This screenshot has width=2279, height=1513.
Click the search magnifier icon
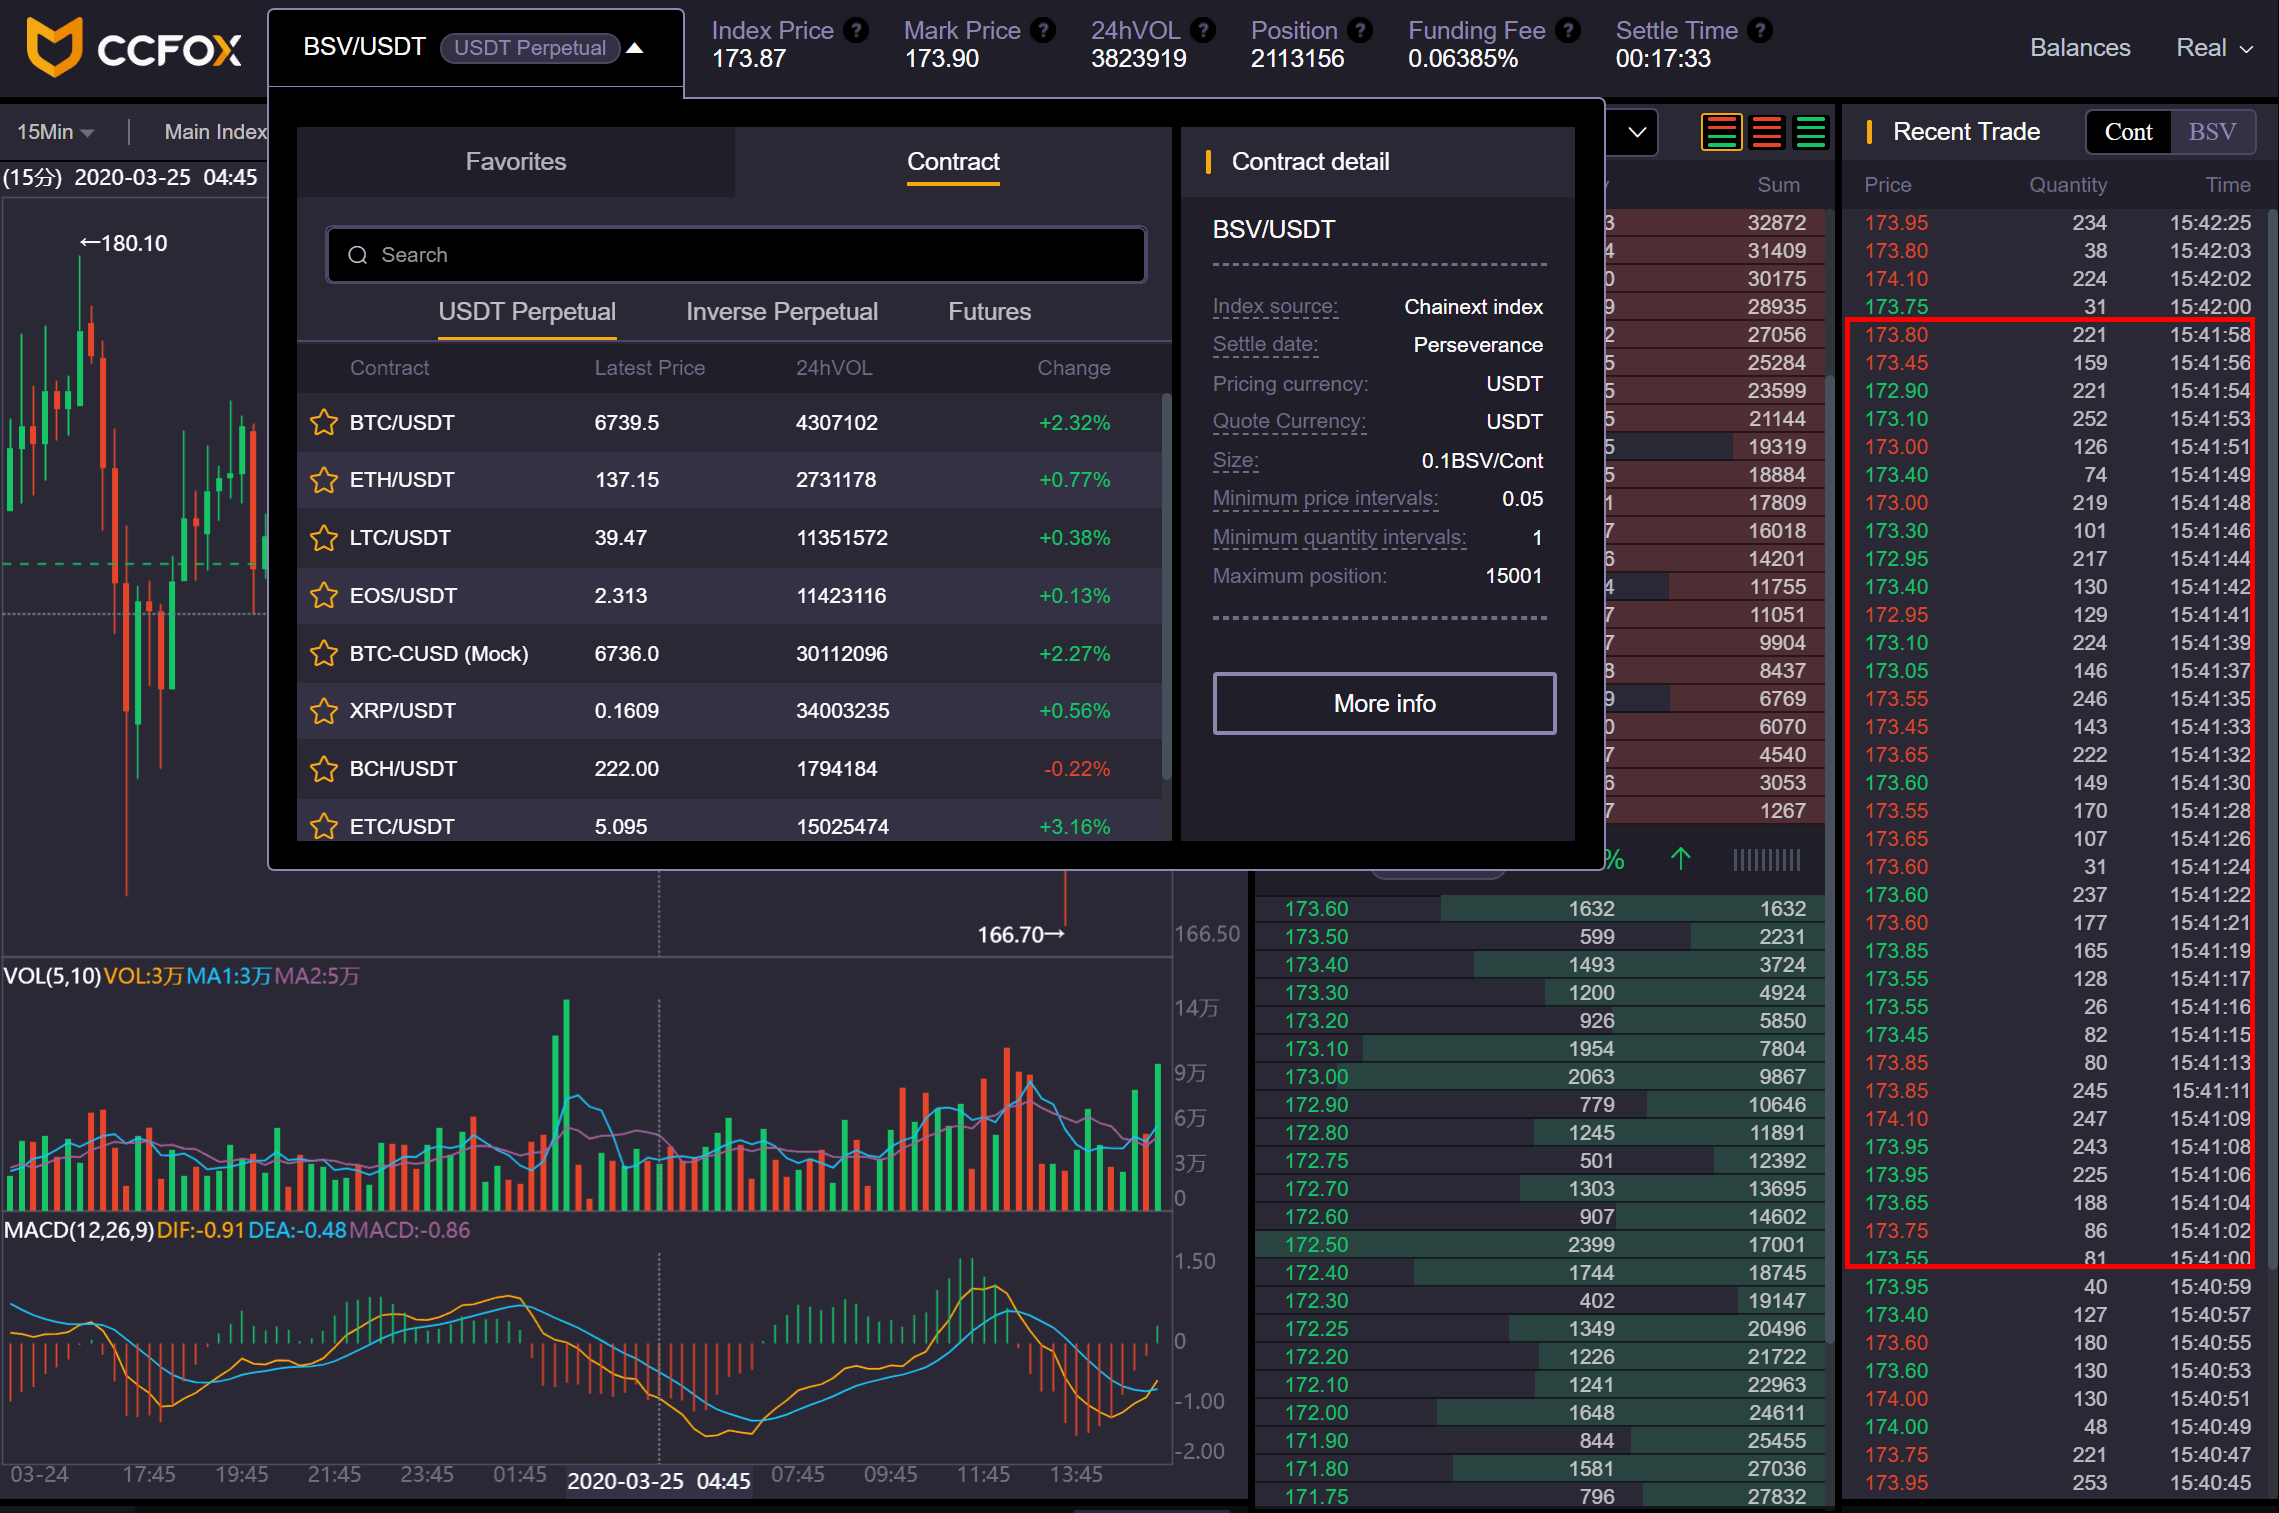point(357,255)
